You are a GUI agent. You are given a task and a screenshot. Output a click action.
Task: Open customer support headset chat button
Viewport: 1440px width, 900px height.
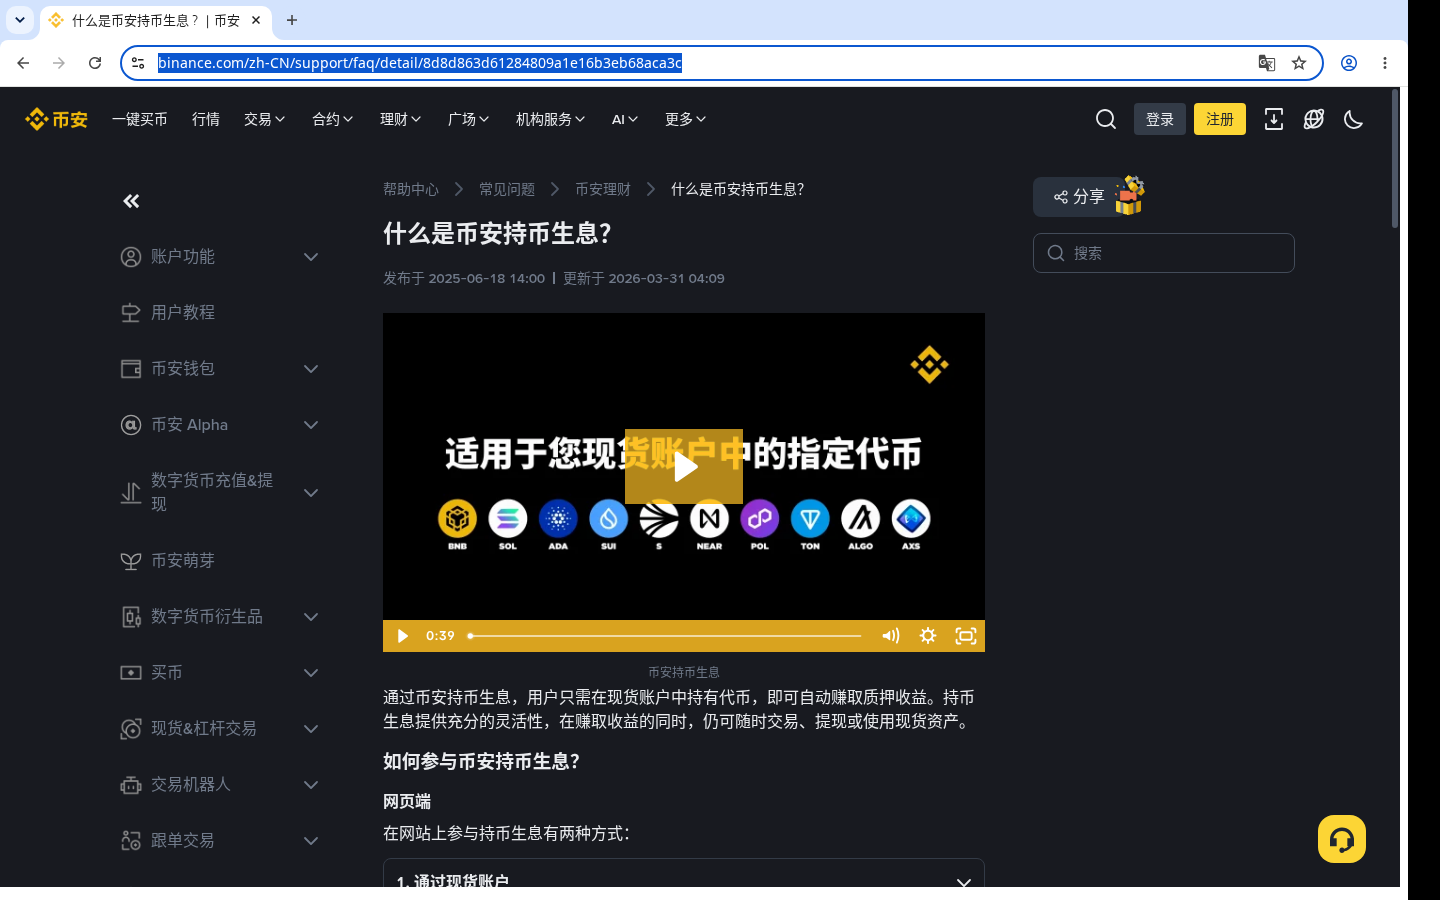1342,839
